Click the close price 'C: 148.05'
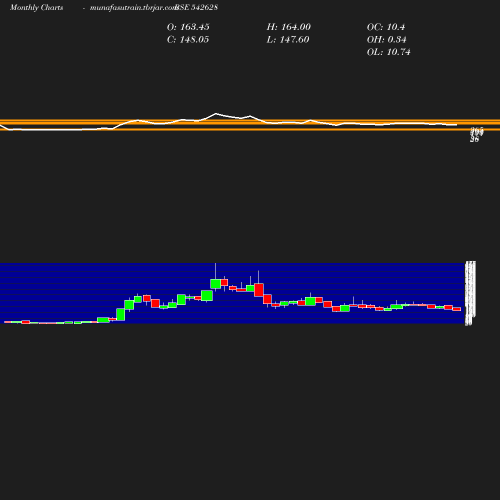Screen dimensions: 500x500 [188, 40]
